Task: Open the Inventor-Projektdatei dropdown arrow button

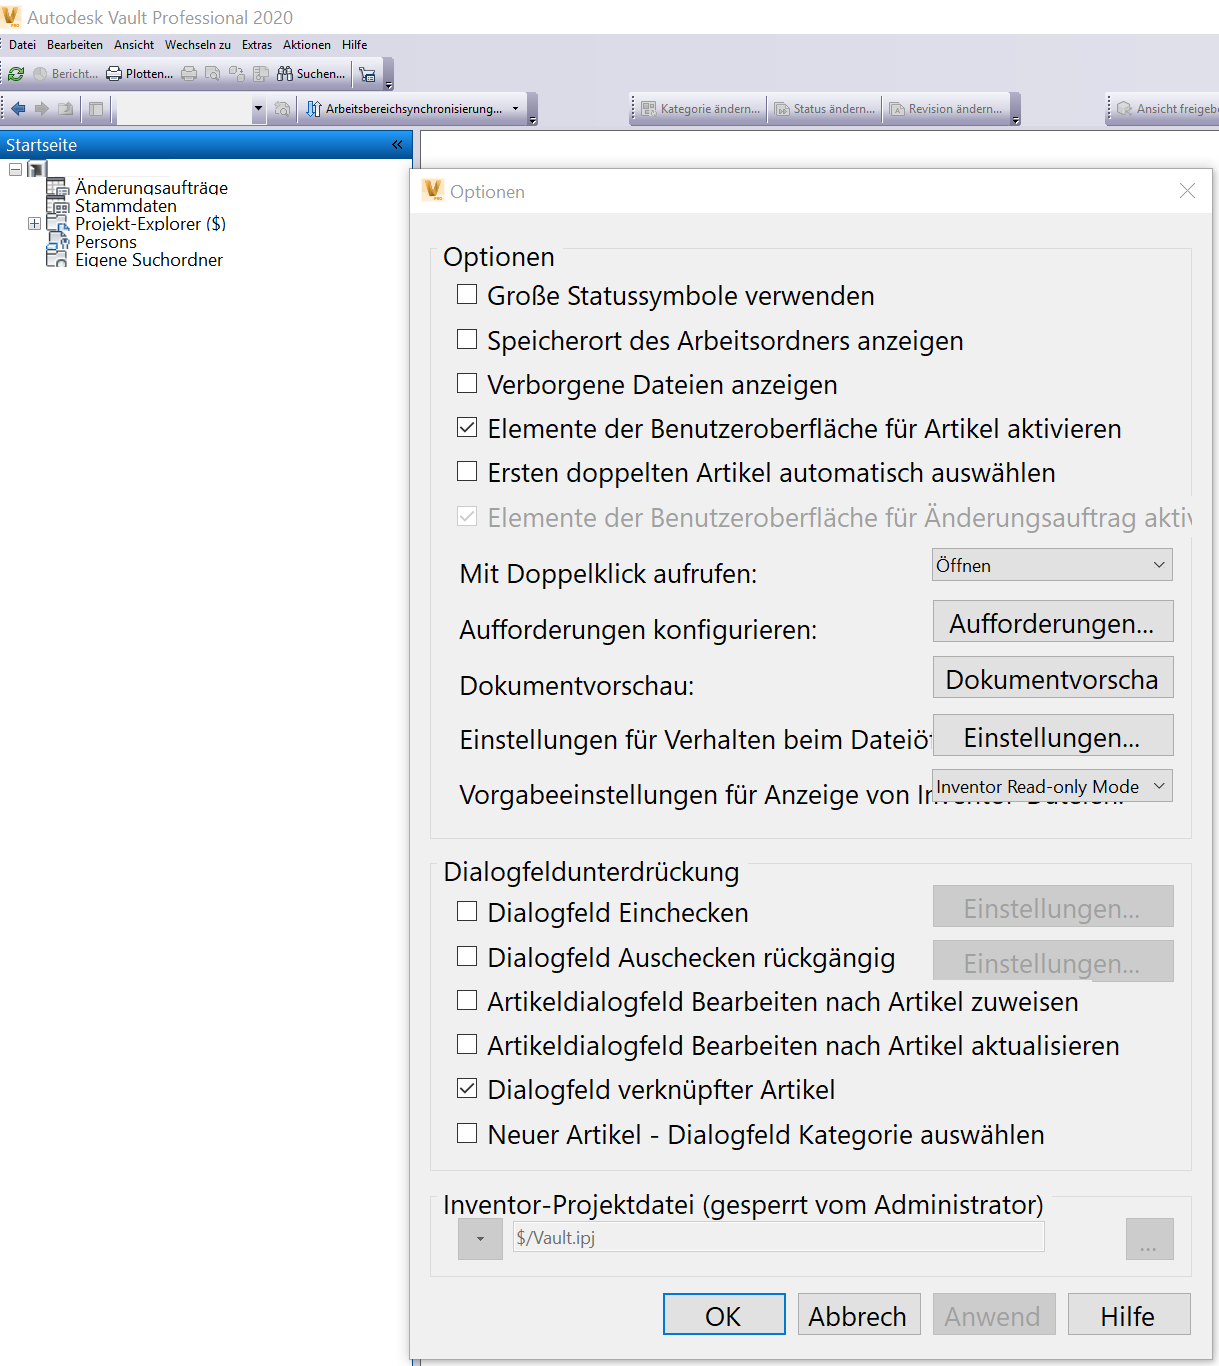Action: (480, 1239)
